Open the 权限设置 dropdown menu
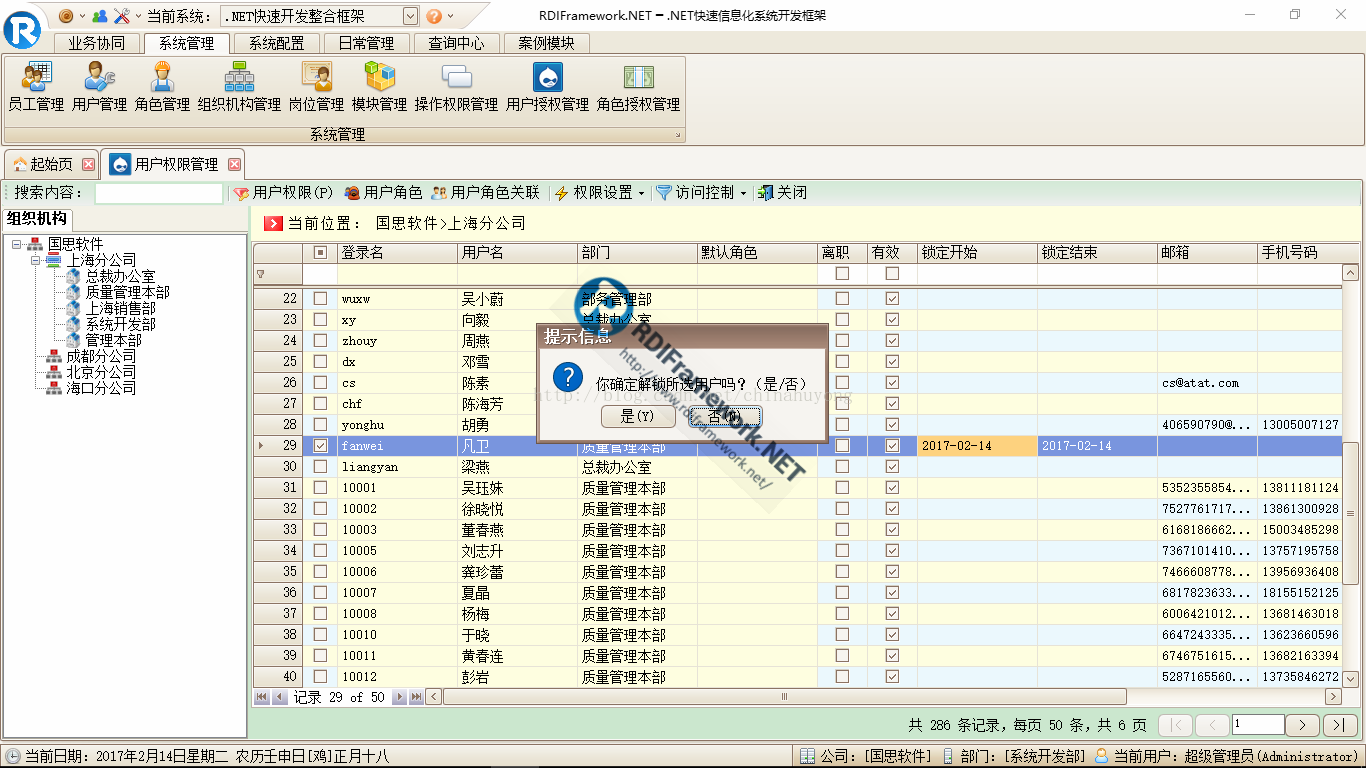Image resolution: width=1366 pixels, height=768 pixels. click(600, 193)
